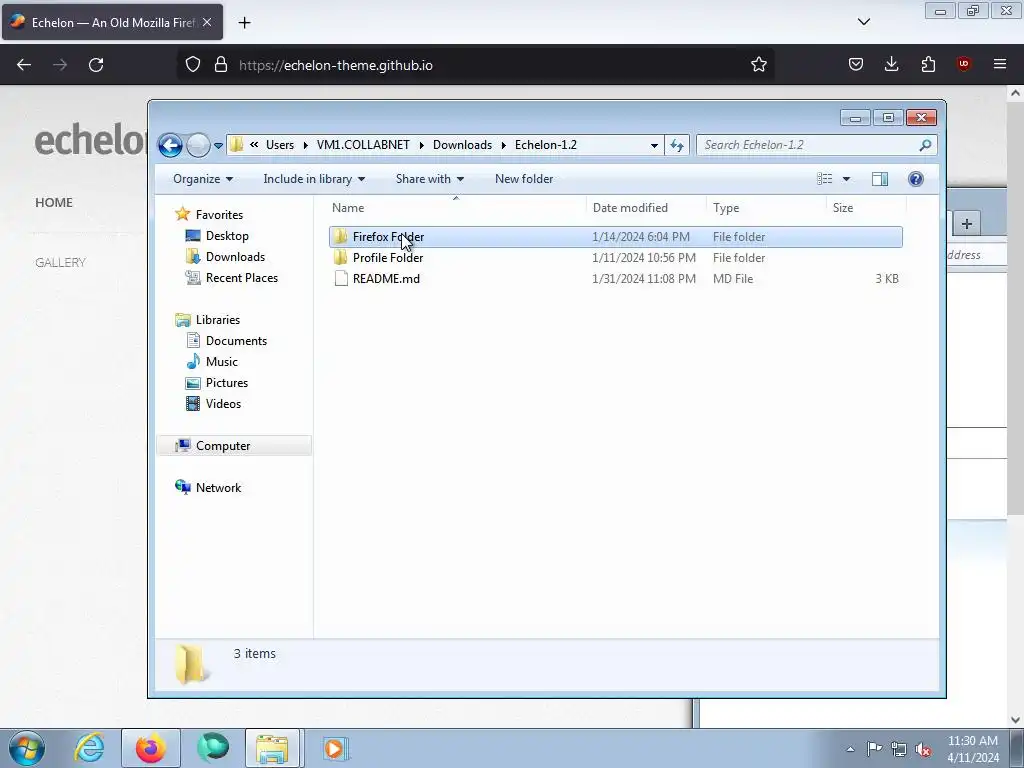Click the Profile Folder folder icon
This screenshot has height=768, width=1024.
340,258
